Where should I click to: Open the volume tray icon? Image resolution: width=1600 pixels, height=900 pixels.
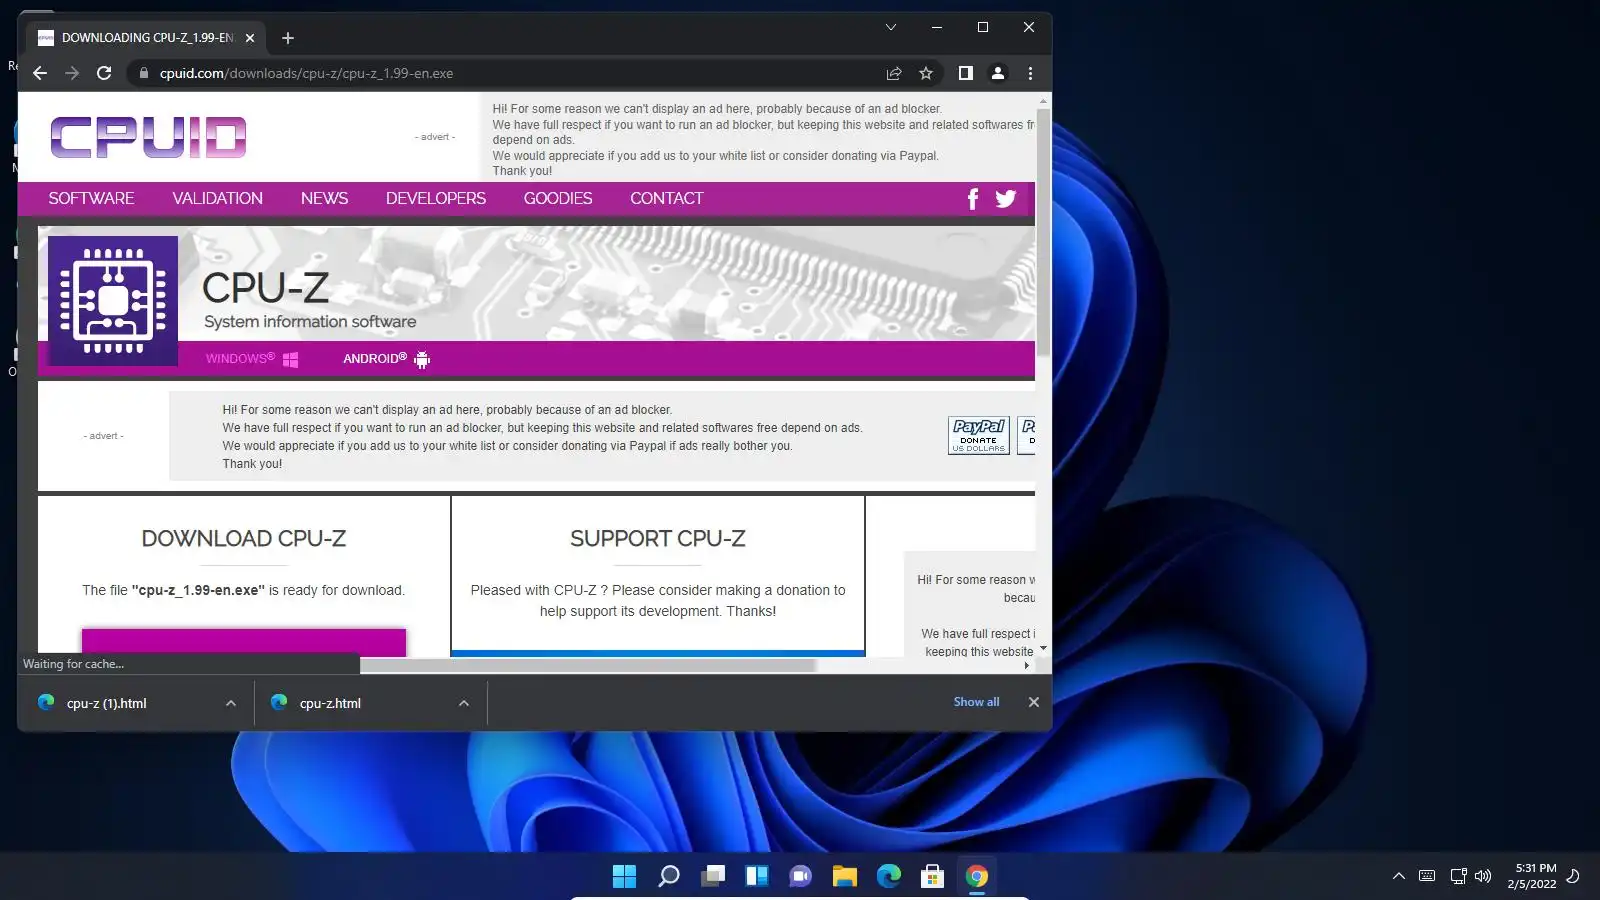point(1483,876)
